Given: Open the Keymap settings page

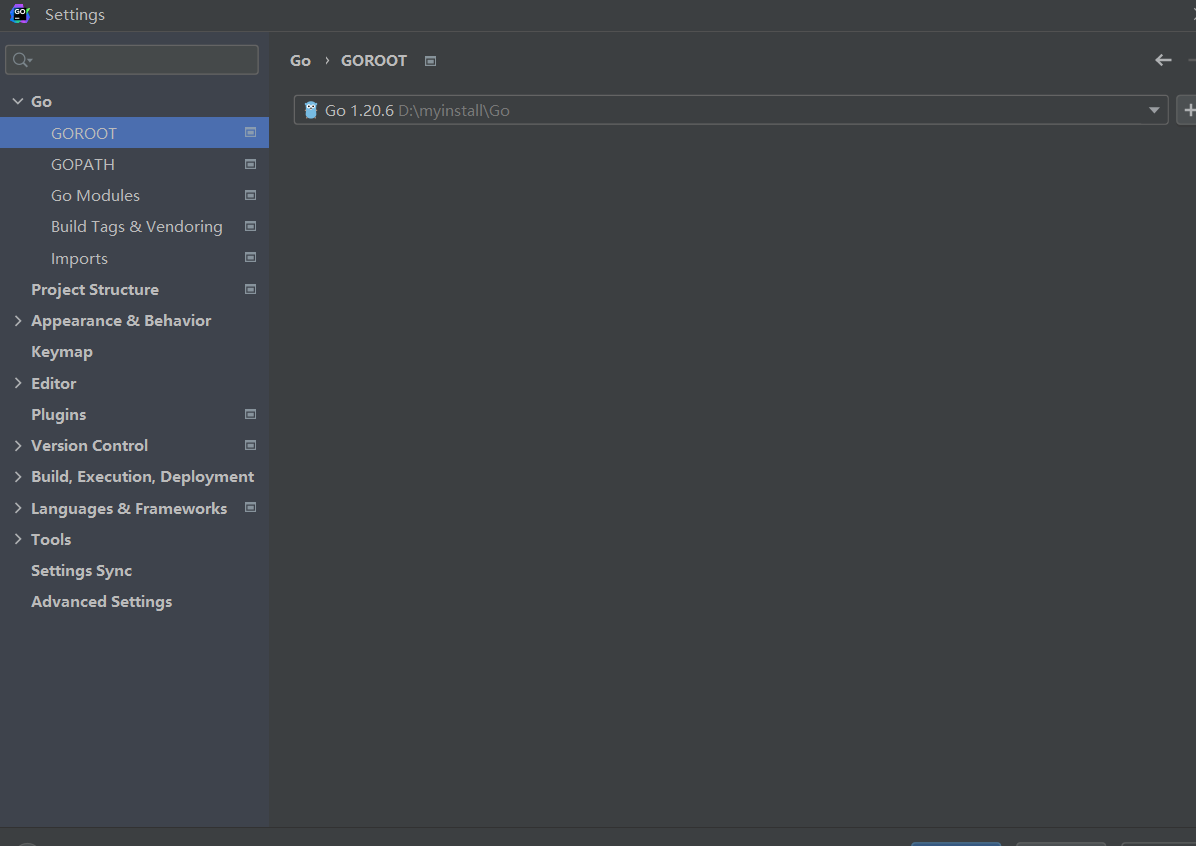Looking at the screenshot, I should pos(62,352).
